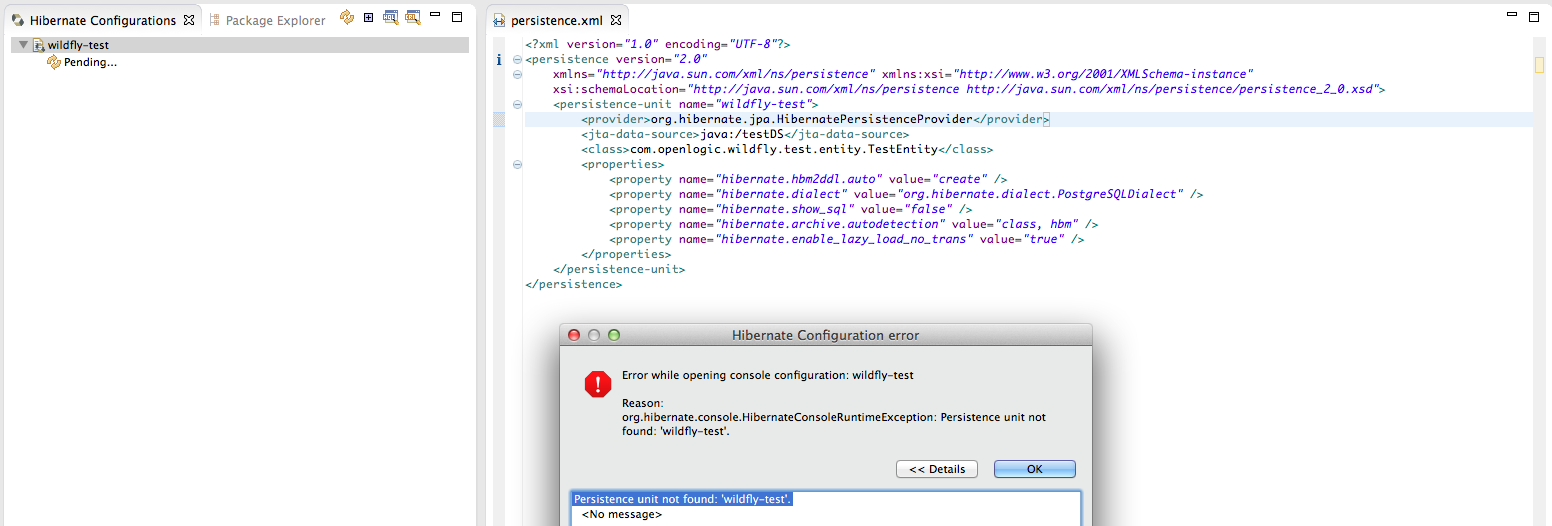
Task: Maximize the persistence.xml editor area
Action: point(1532,16)
